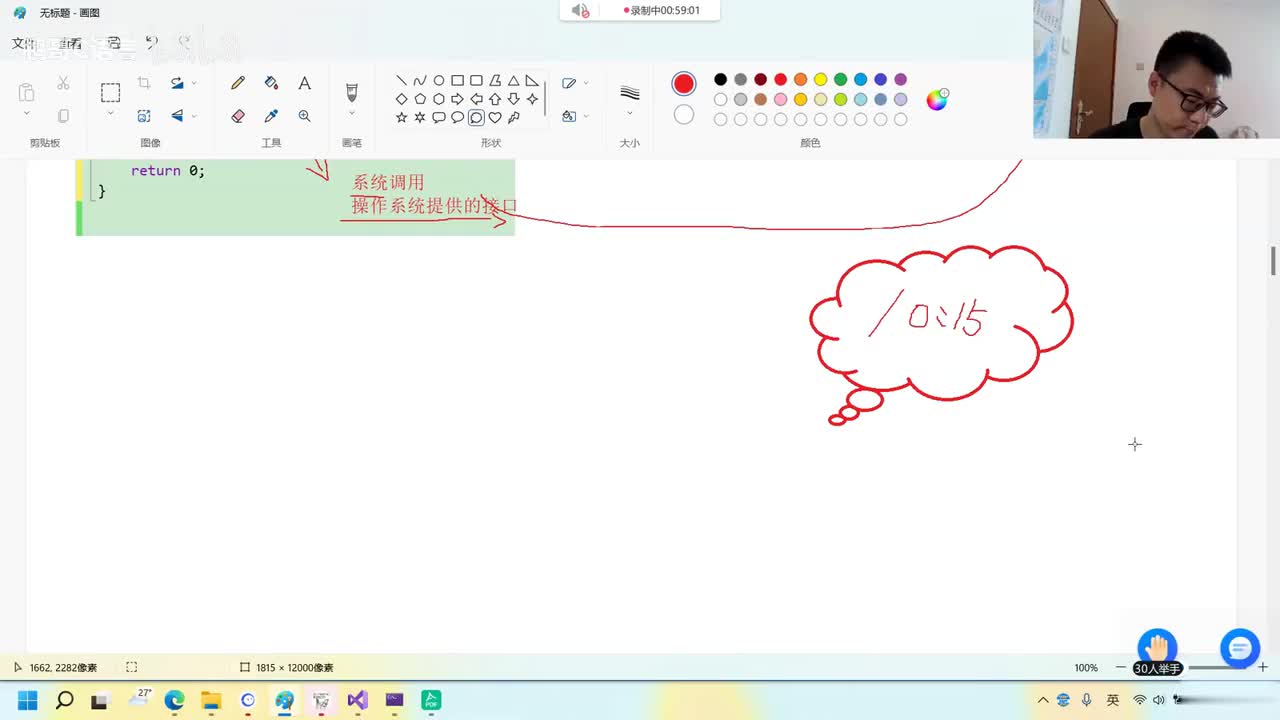Select the Color picker eyedropper tool
Screen dimensions: 1280x720
click(x=271, y=116)
